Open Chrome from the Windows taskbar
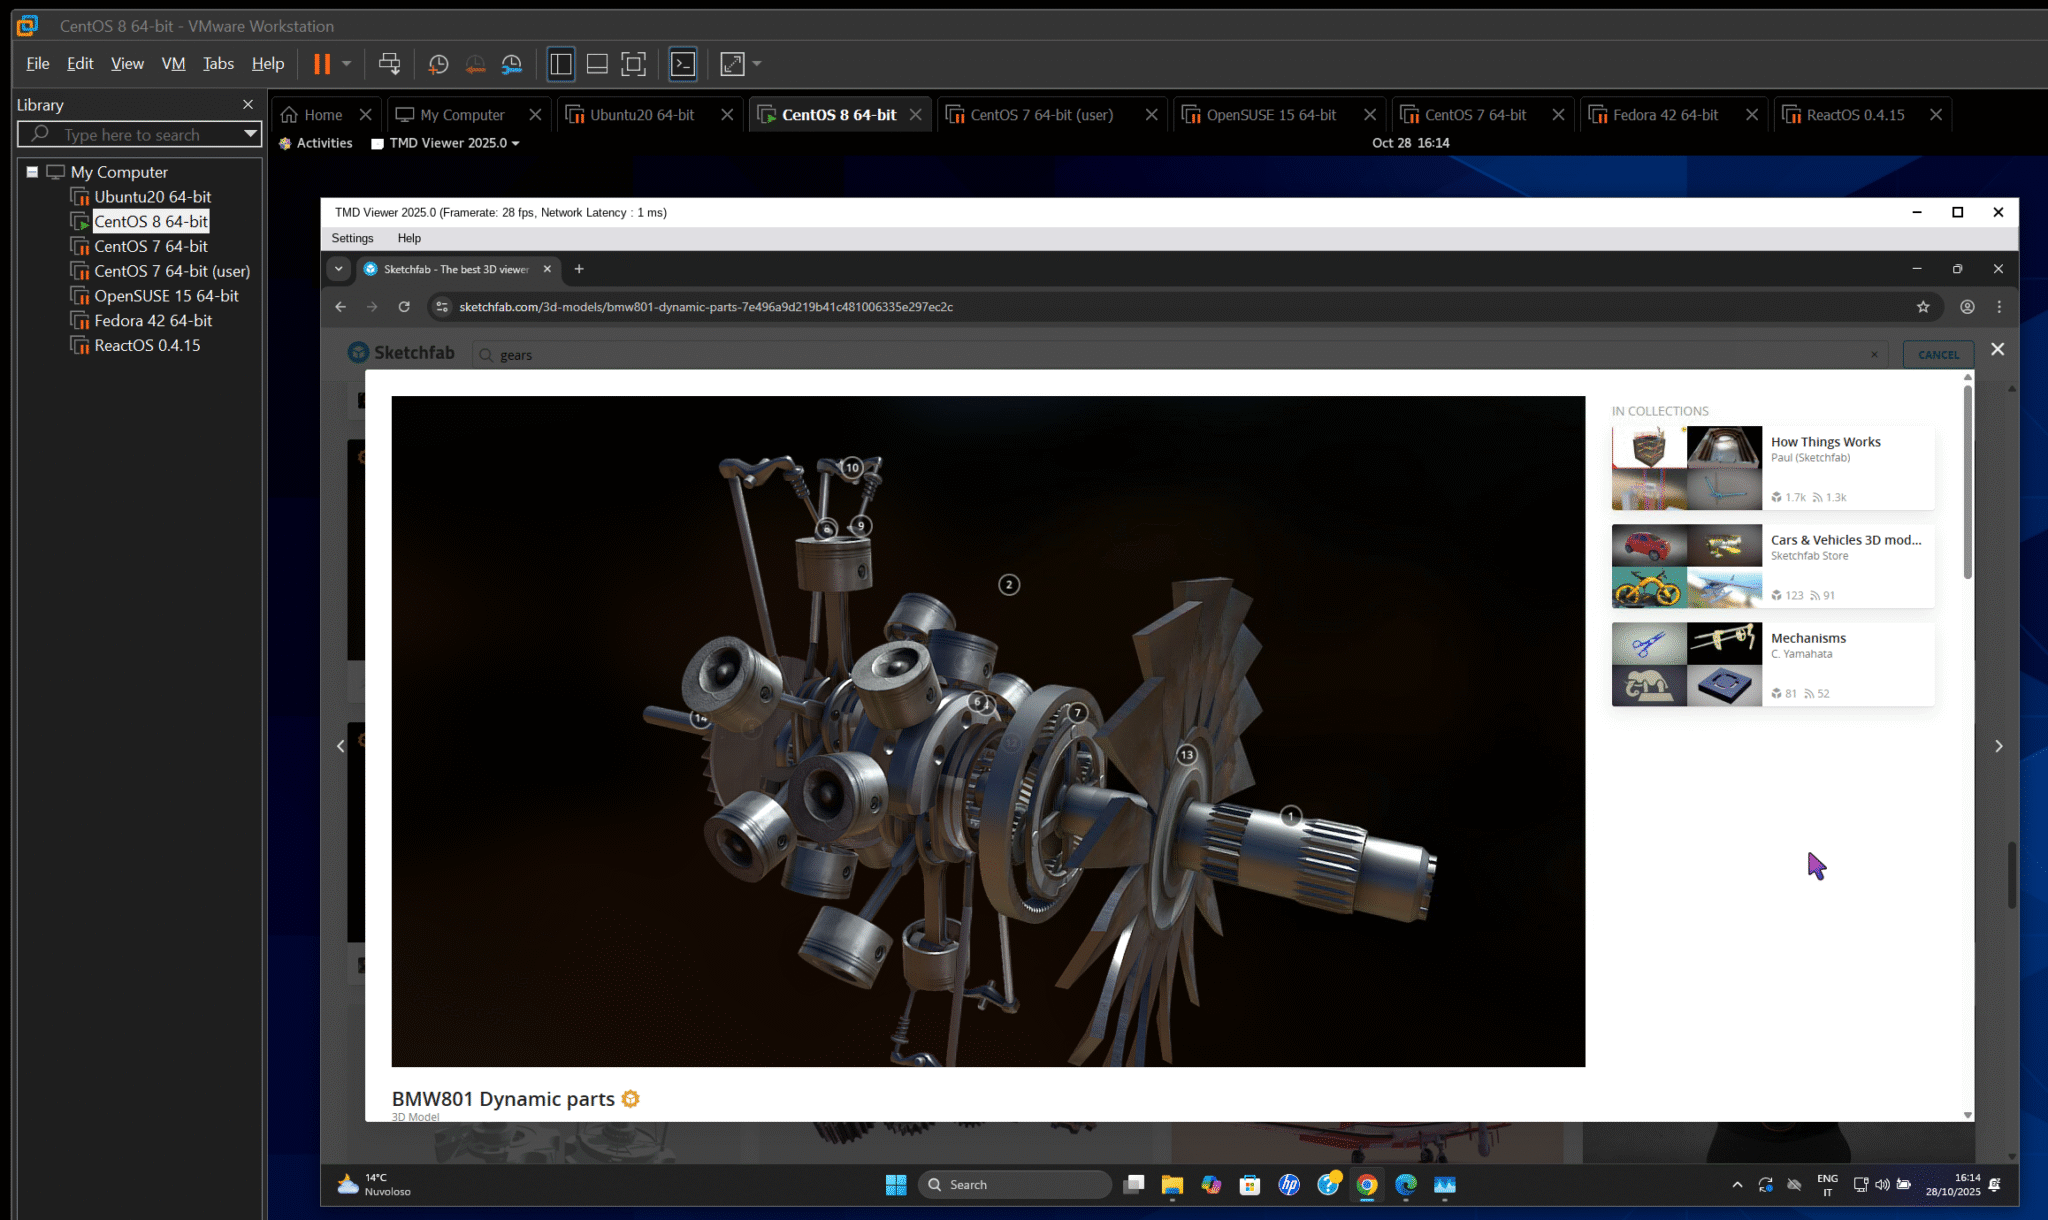 [x=1367, y=1185]
